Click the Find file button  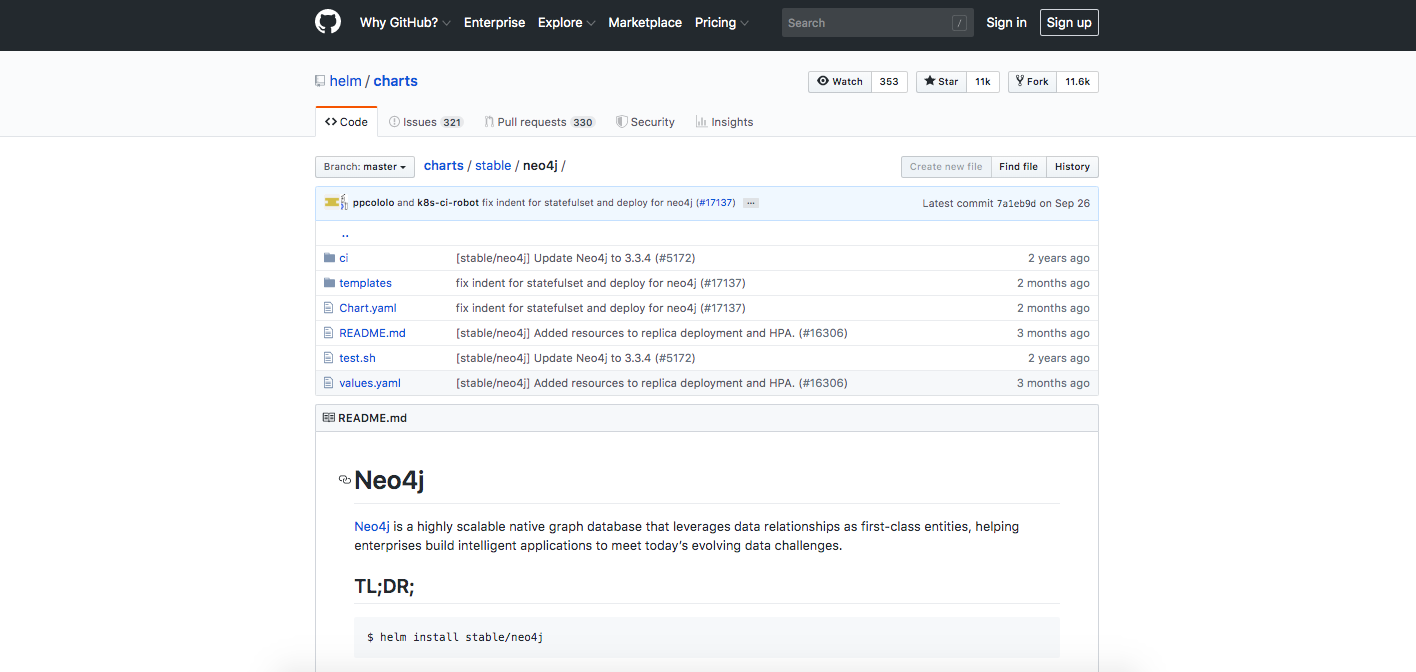click(x=1018, y=167)
